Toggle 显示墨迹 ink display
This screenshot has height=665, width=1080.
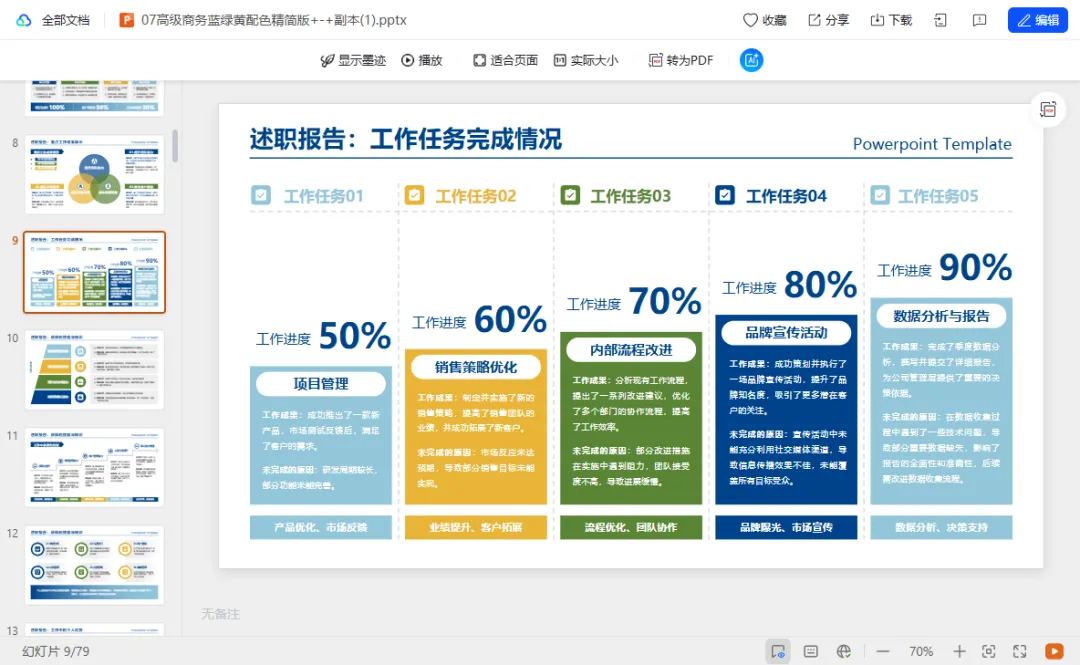(353, 60)
